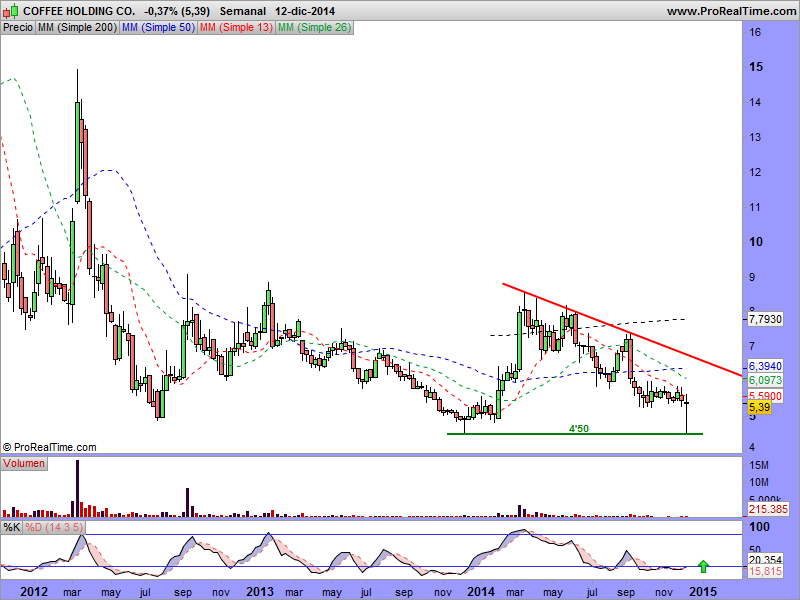
Task: Click the 5,5900 moving average value
Action: [x=765, y=396]
